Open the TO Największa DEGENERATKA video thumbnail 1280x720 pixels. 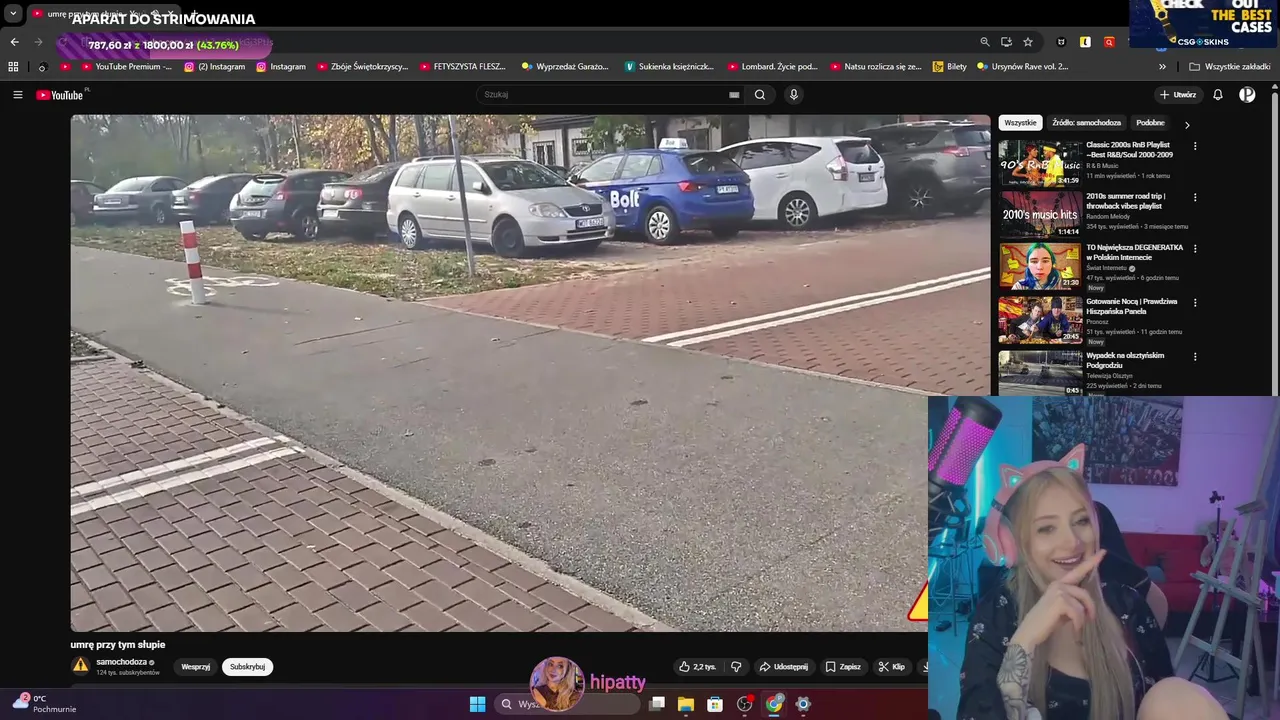1040,266
